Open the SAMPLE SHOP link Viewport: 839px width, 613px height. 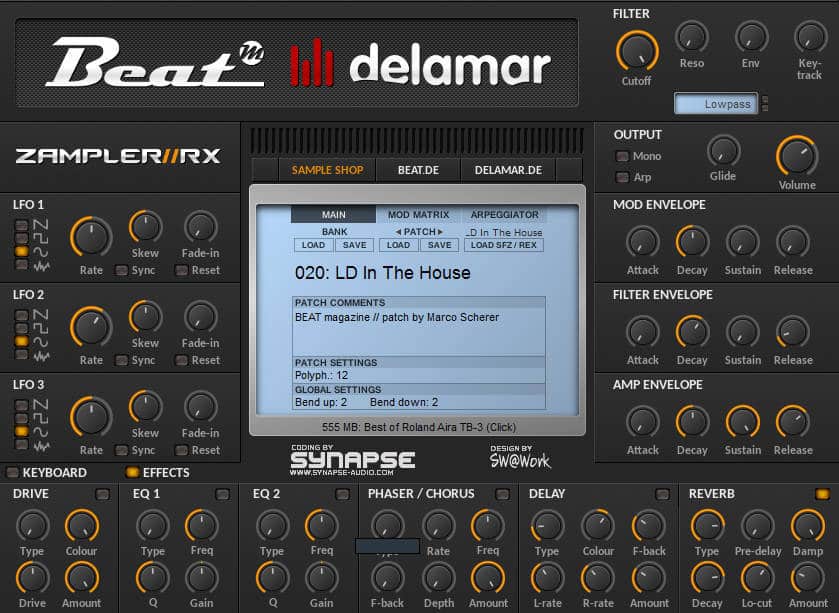coord(327,170)
